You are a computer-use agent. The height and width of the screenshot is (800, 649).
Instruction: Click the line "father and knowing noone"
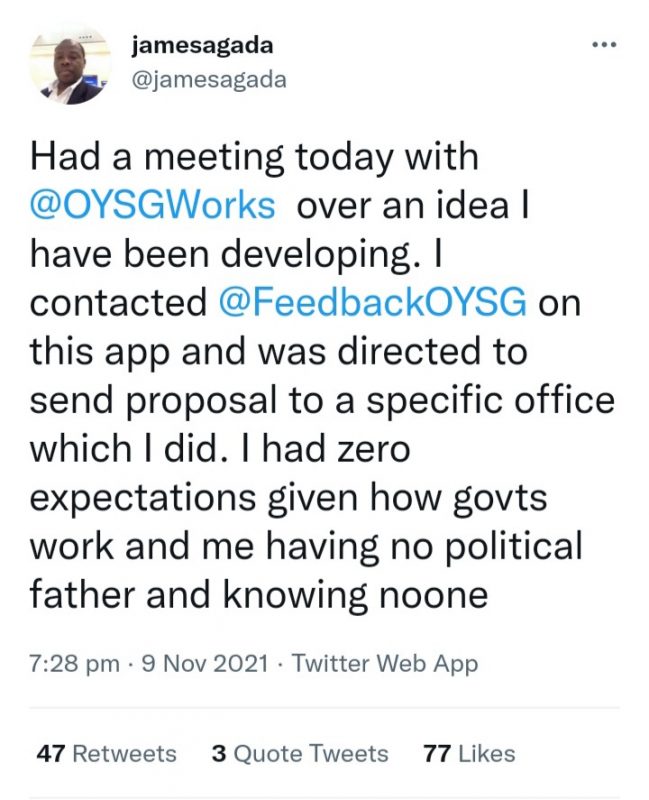point(258,595)
